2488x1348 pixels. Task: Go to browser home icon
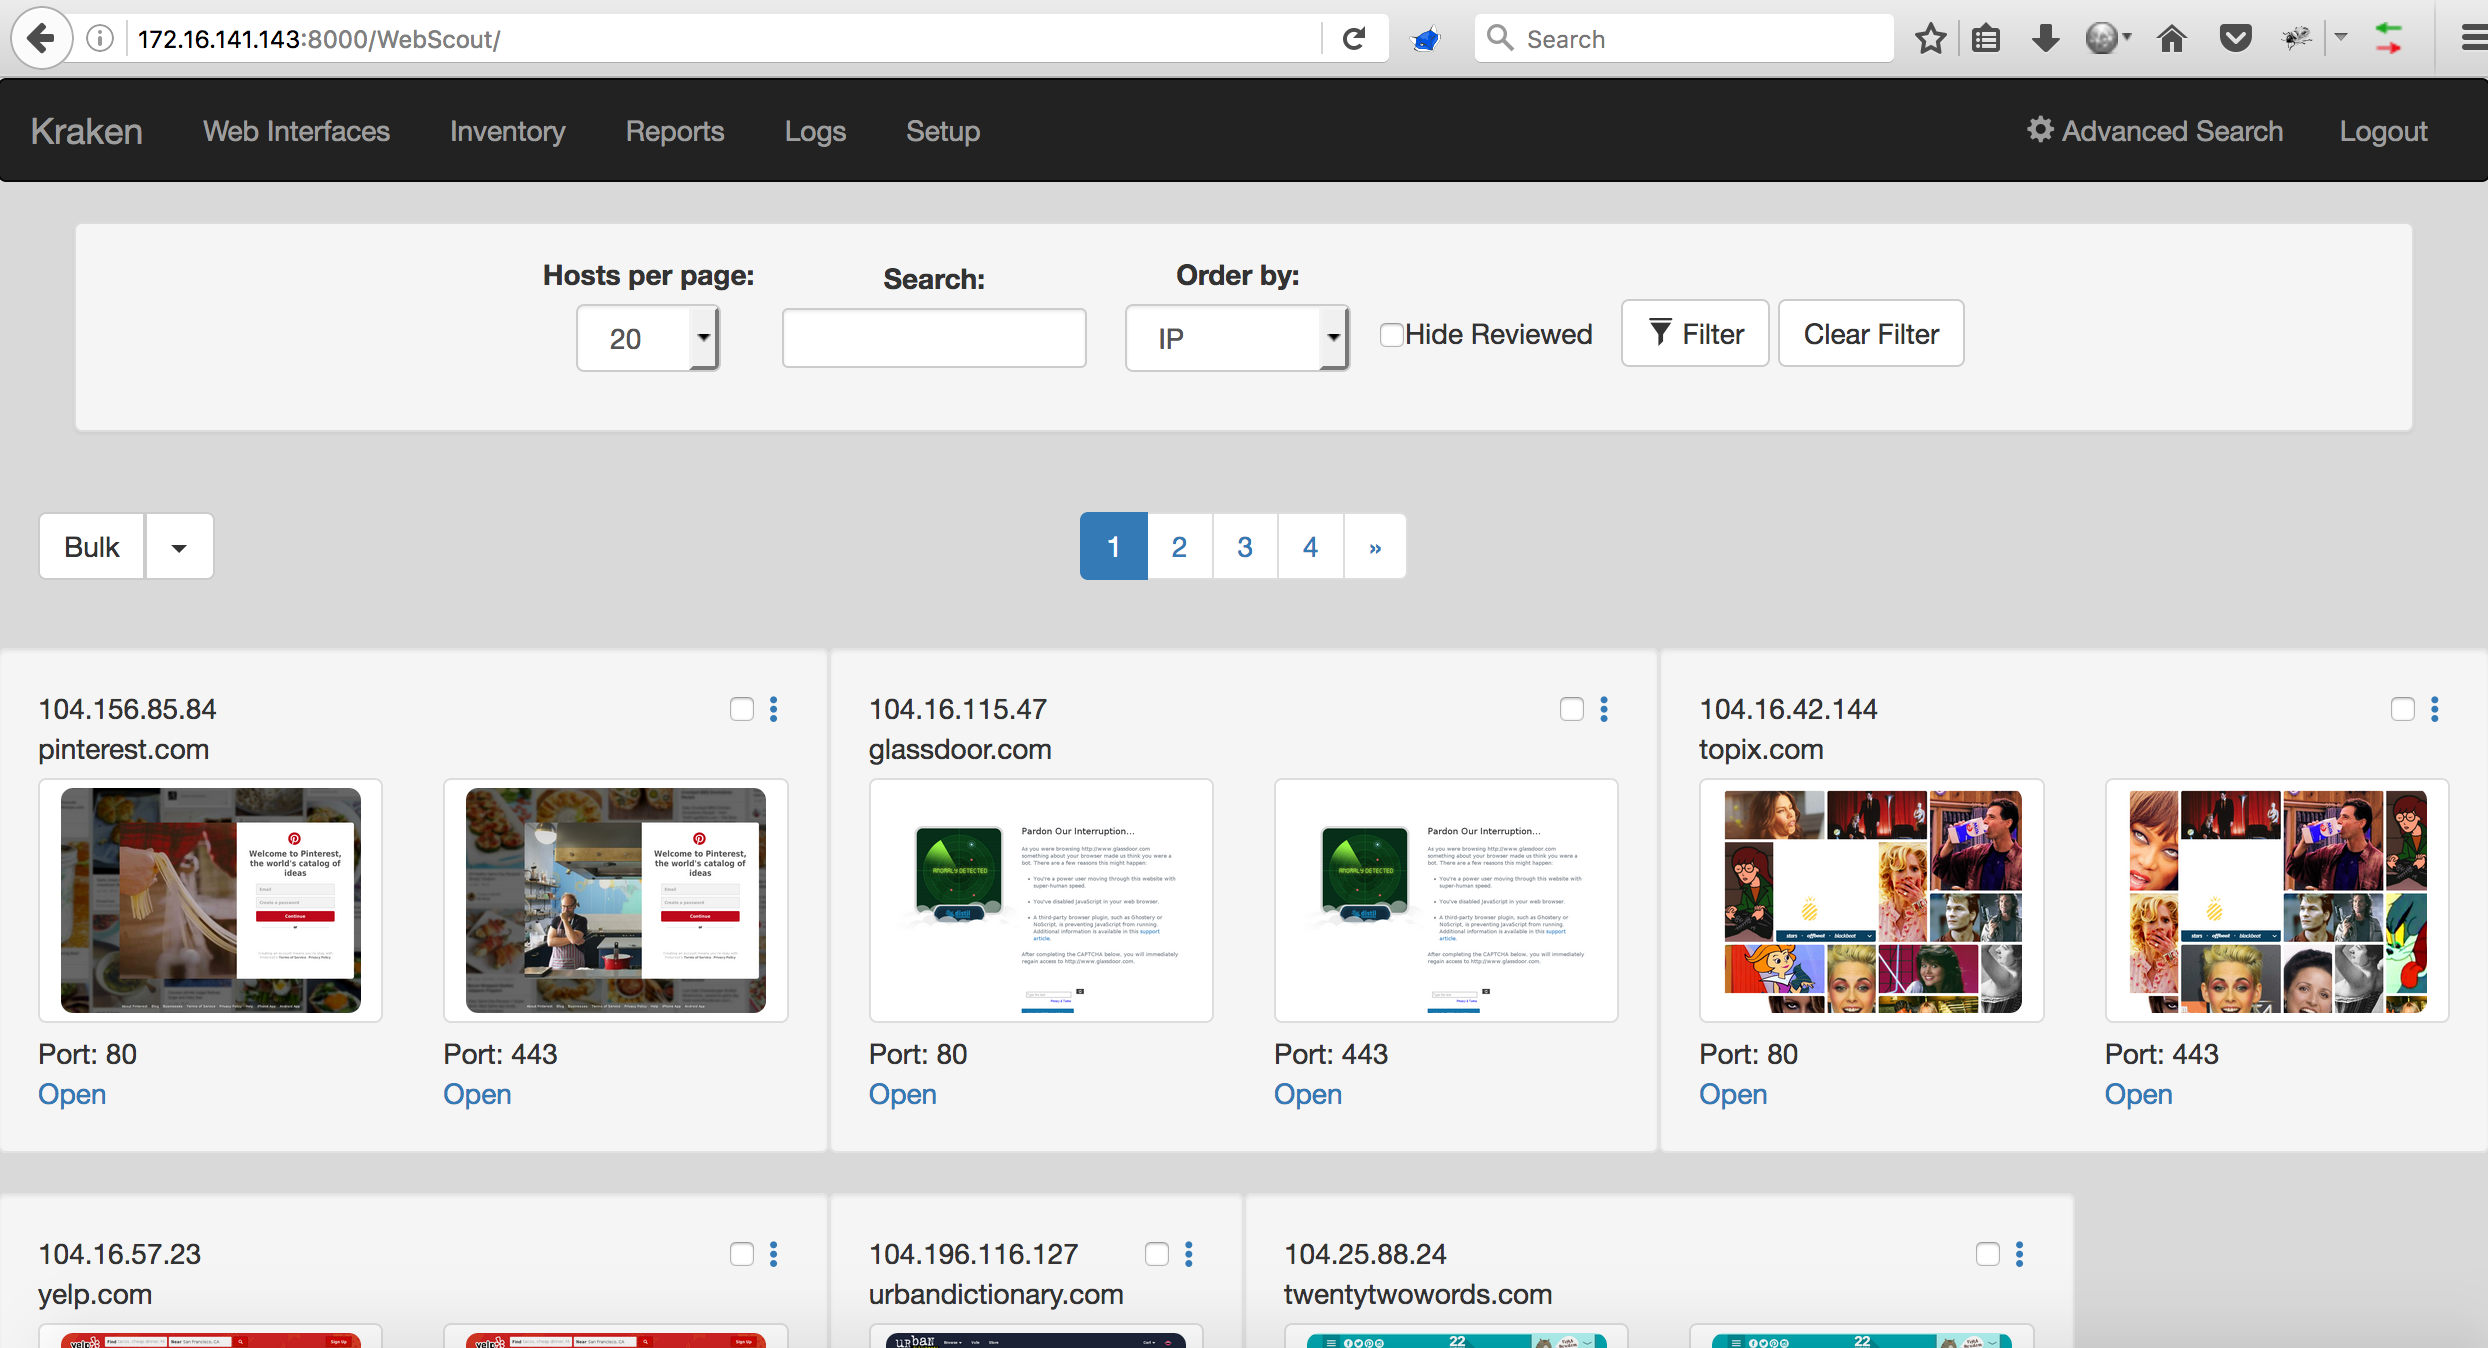(x=2171, y=39)
